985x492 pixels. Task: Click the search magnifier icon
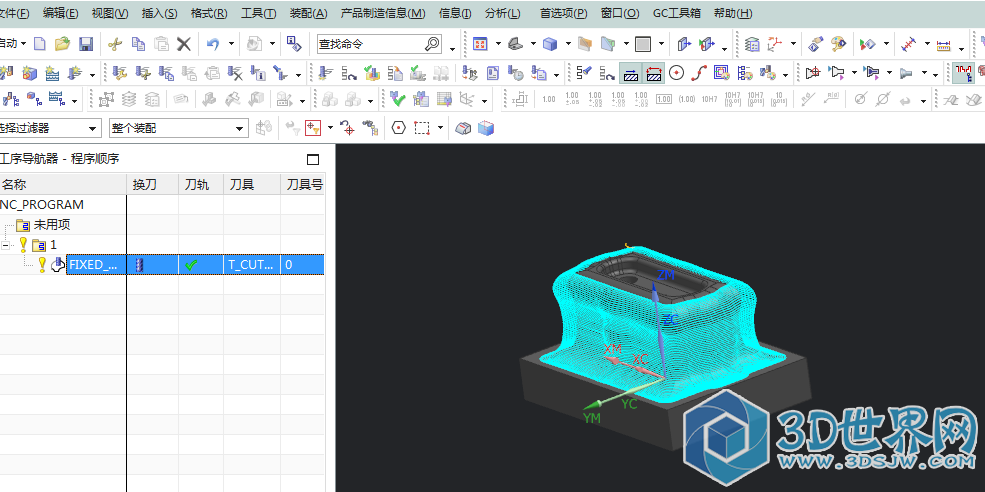432,44
